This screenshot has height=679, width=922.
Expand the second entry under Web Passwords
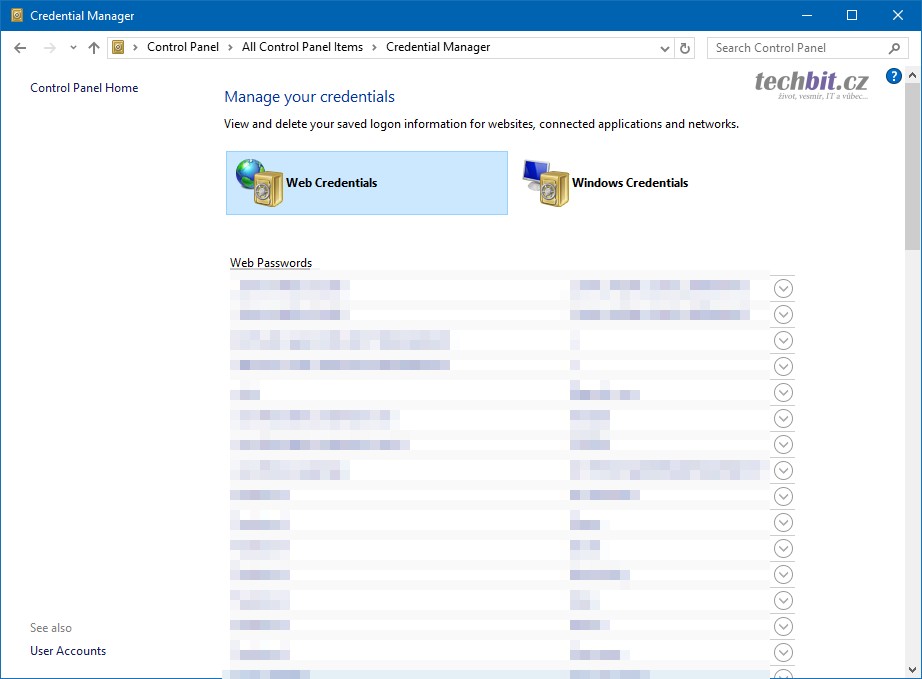[x=783, y=314]
